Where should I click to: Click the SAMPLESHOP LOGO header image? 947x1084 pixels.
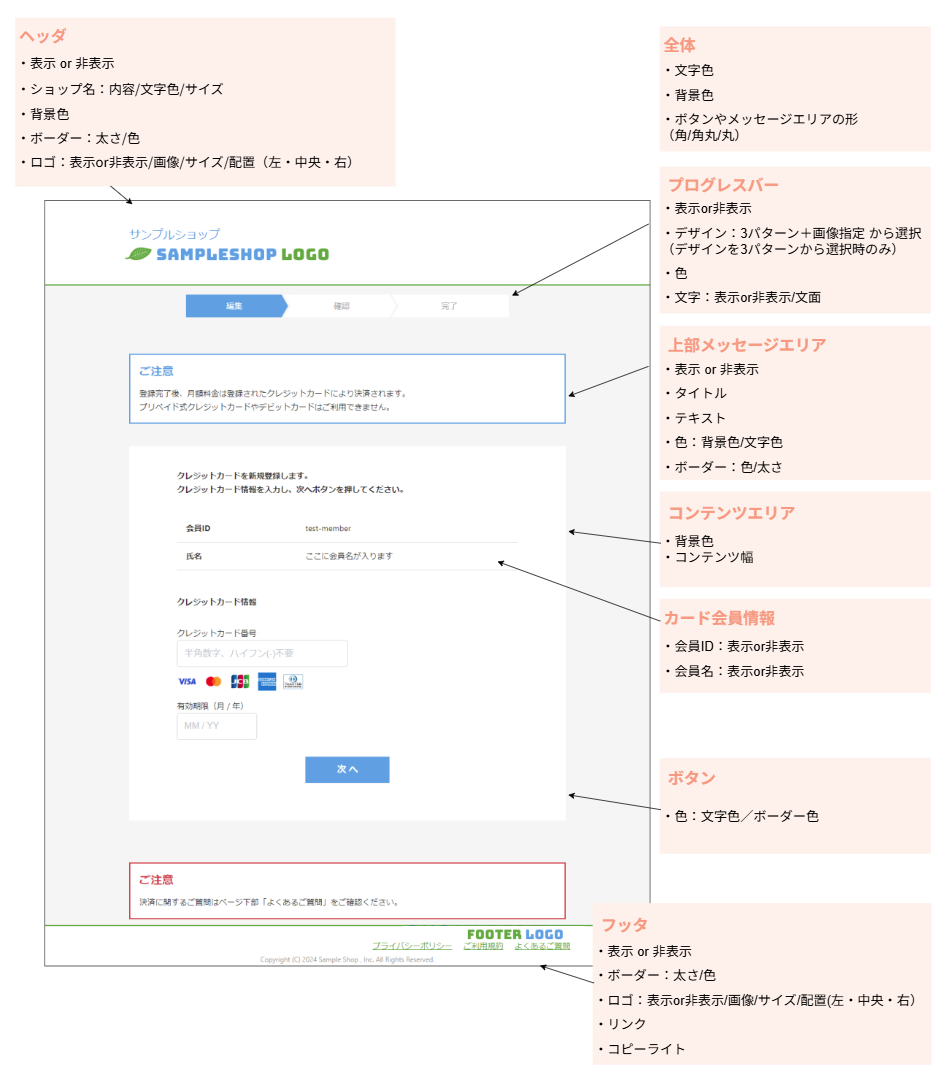coord(241,254)
